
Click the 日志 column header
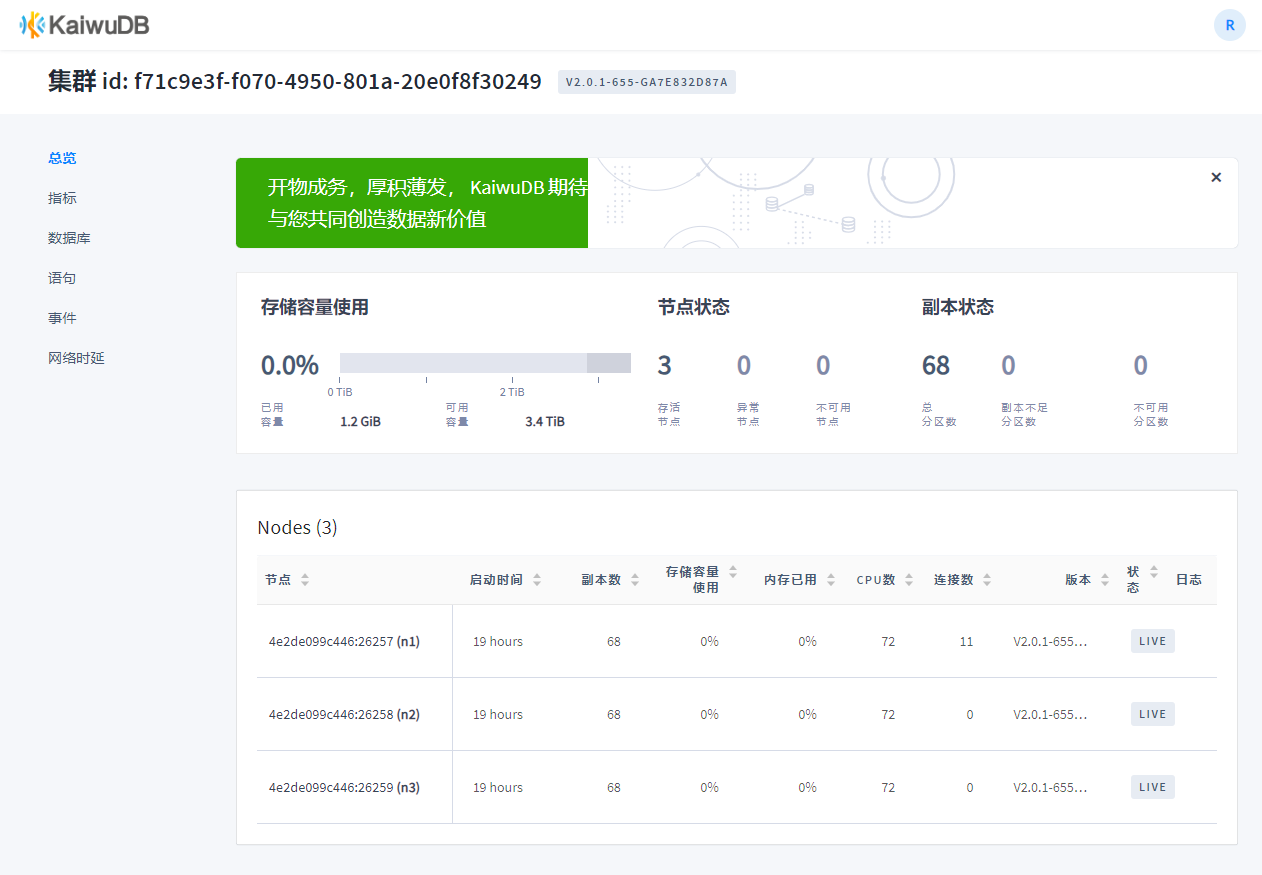[1189, 580]
